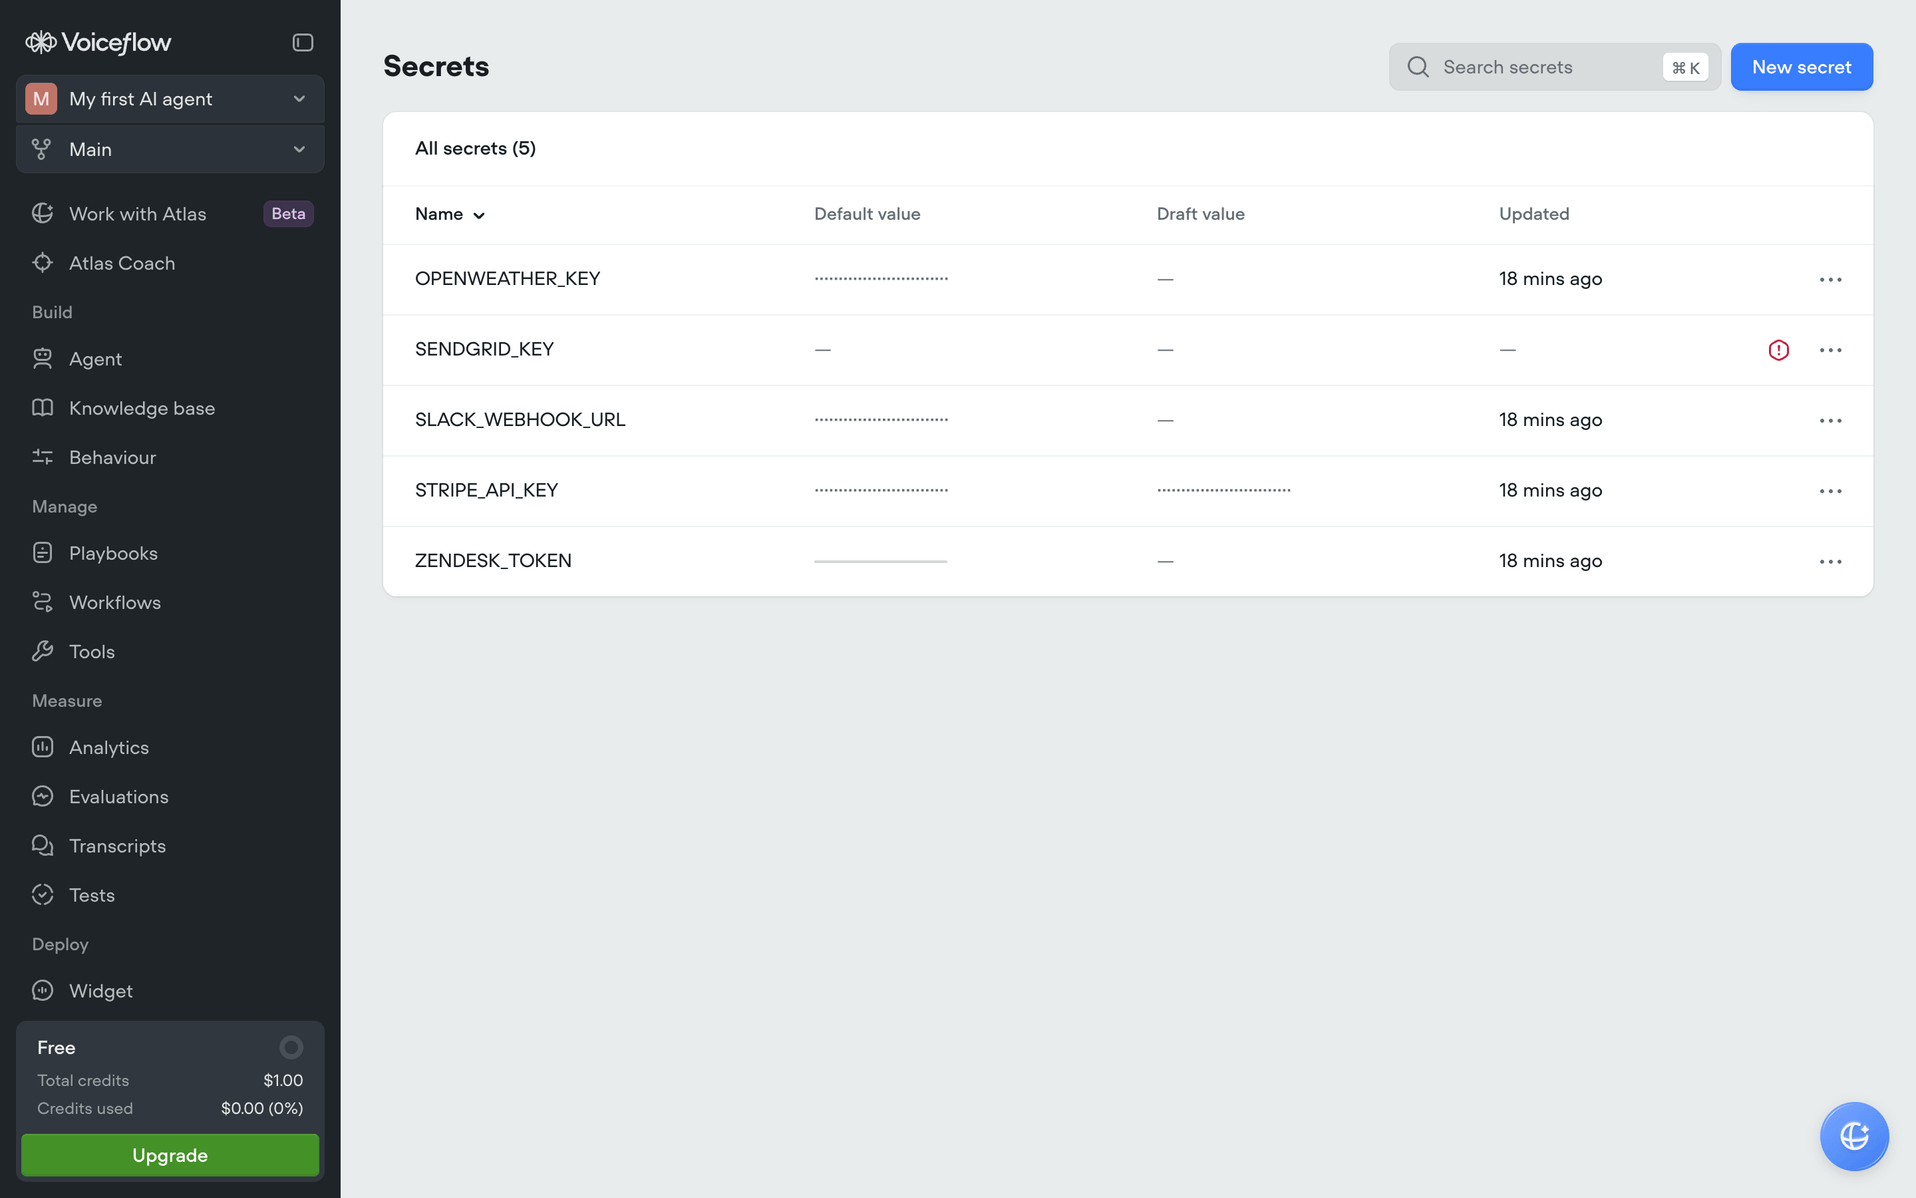Open Workflows

pos(170,601)
